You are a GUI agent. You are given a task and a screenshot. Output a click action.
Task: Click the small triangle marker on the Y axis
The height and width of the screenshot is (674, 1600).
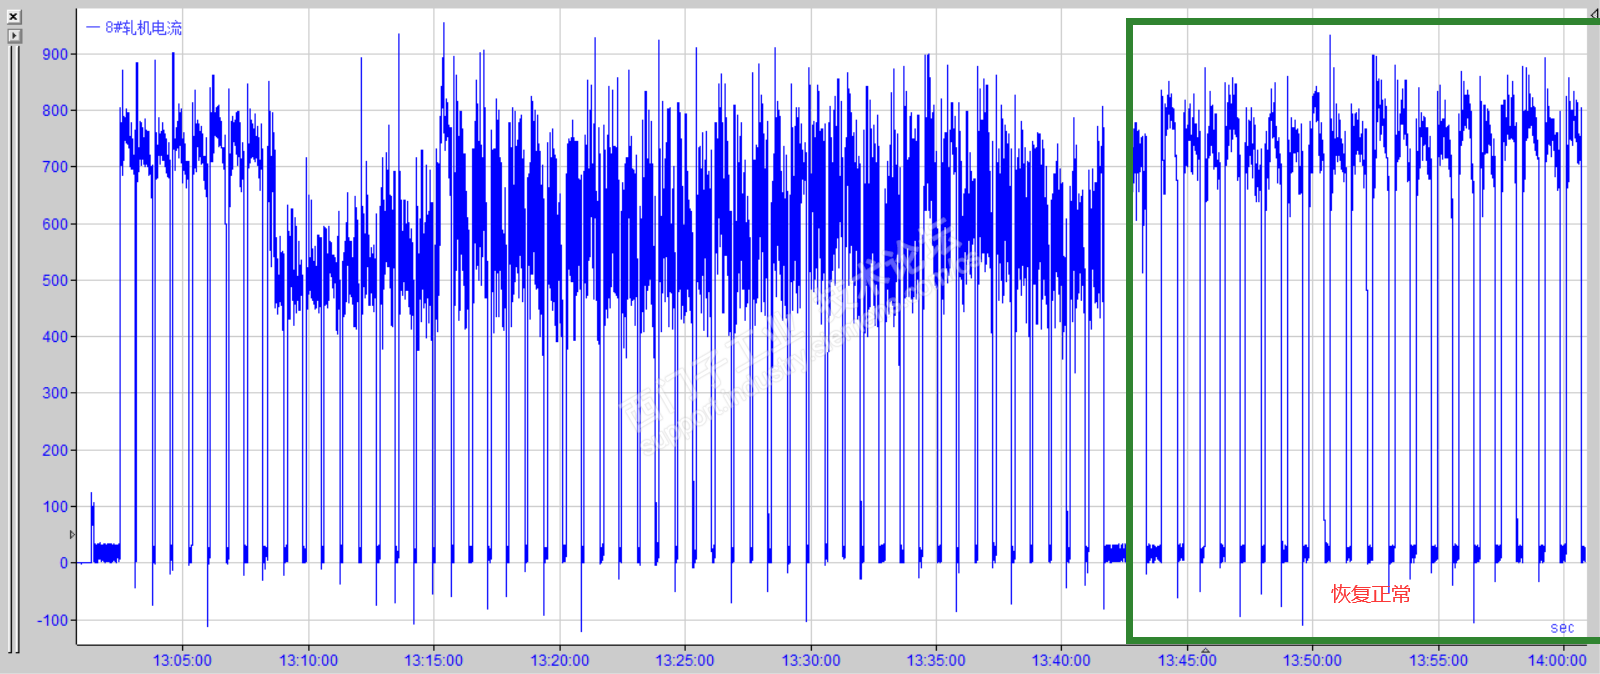click(x=72, y=535)
